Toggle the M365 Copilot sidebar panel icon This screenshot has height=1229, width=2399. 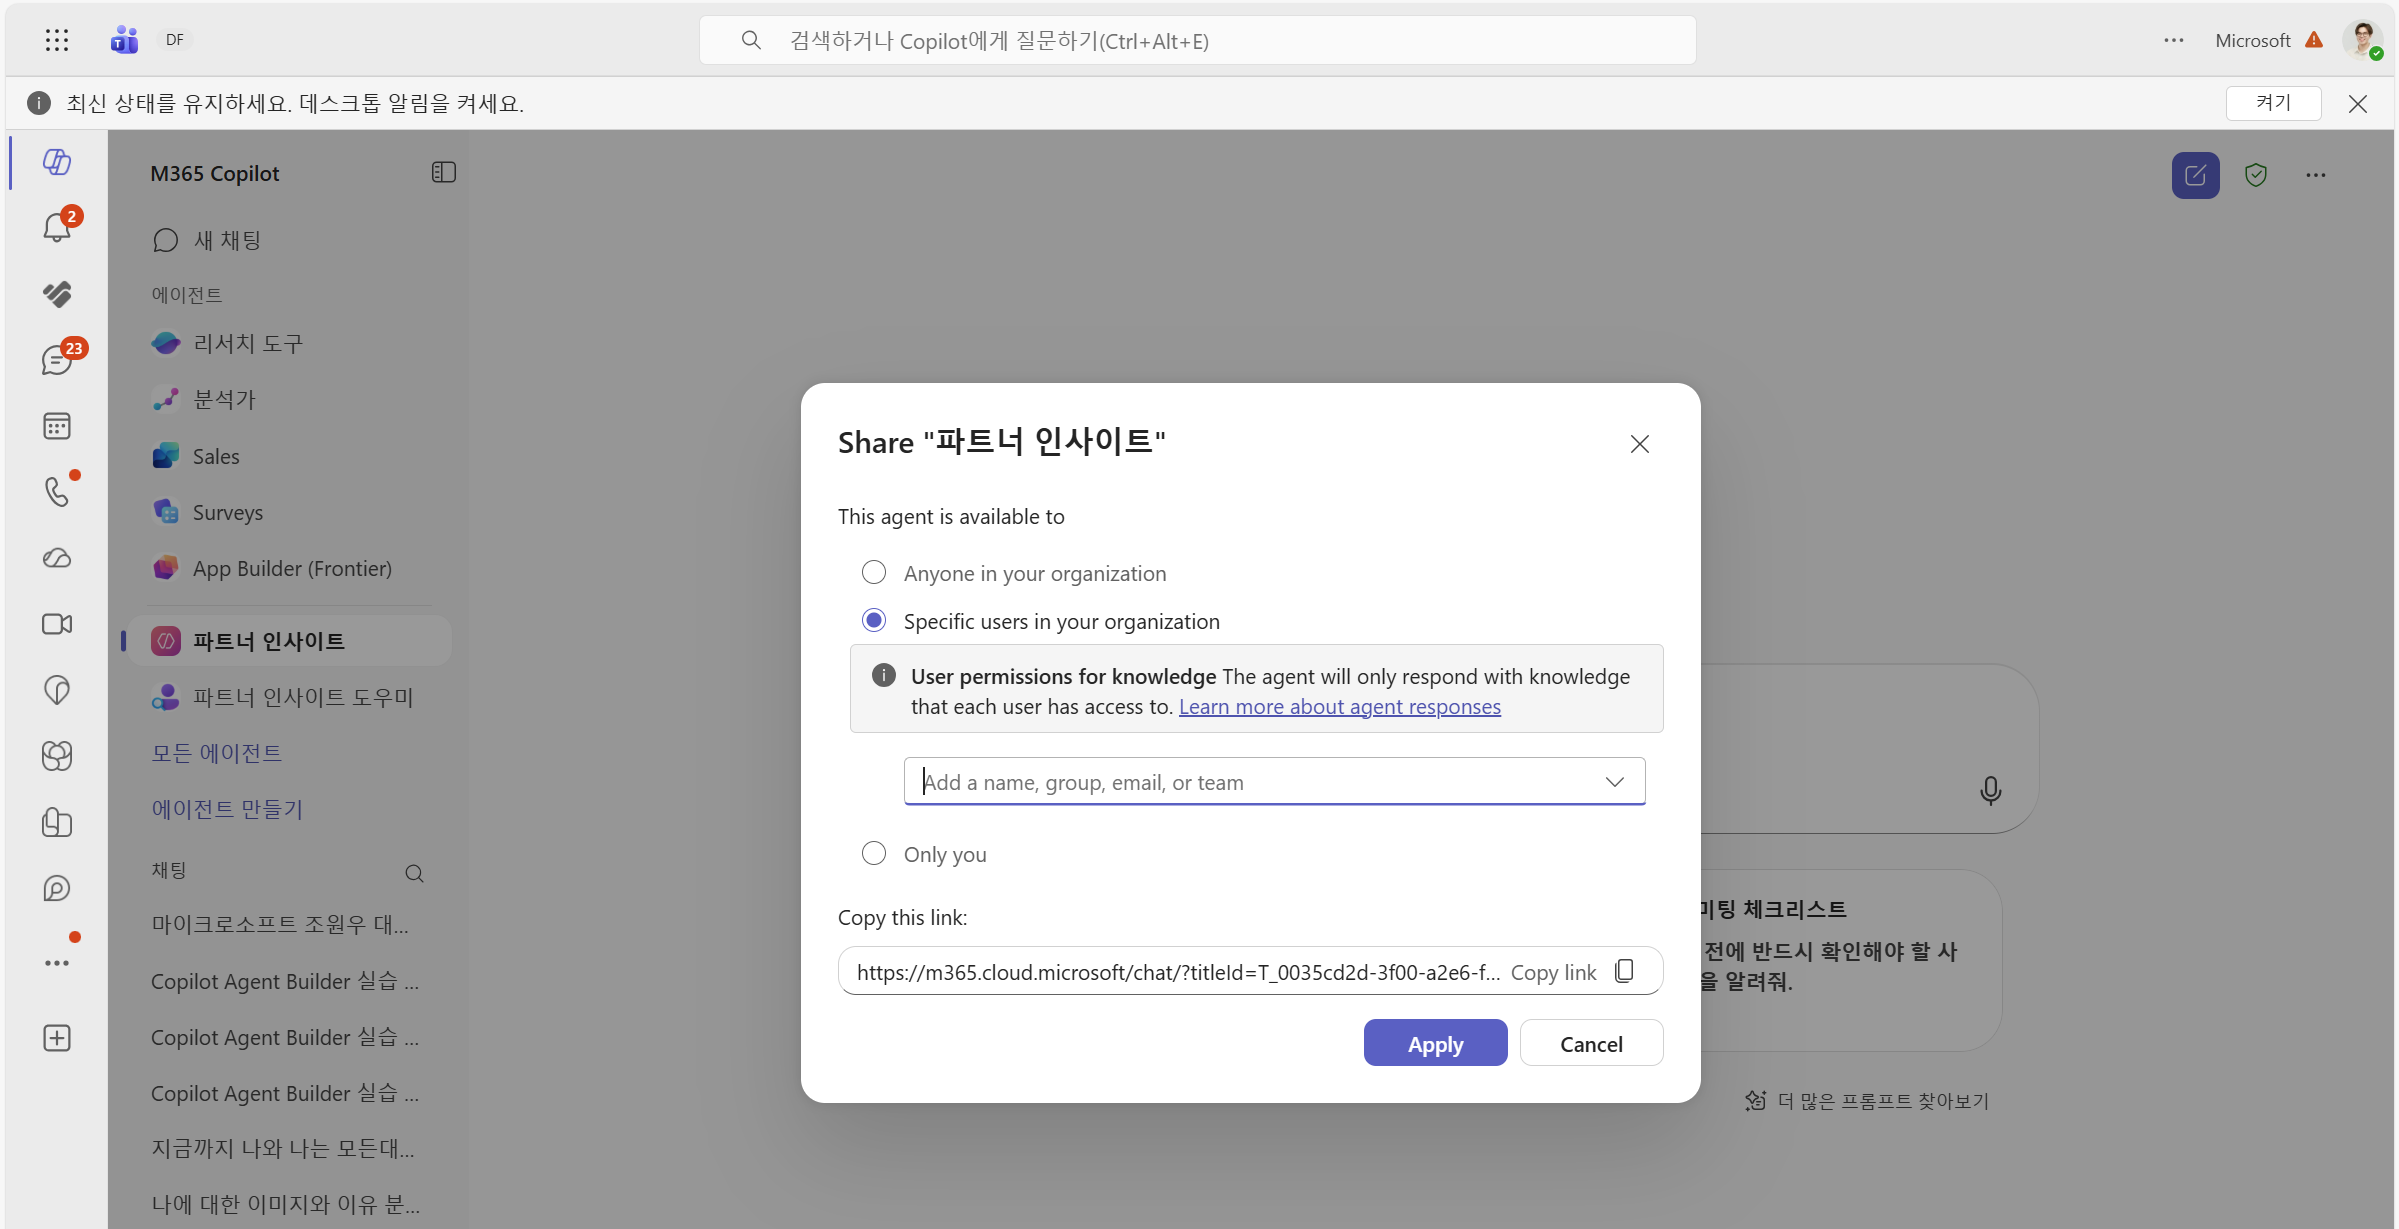[444, 172]
